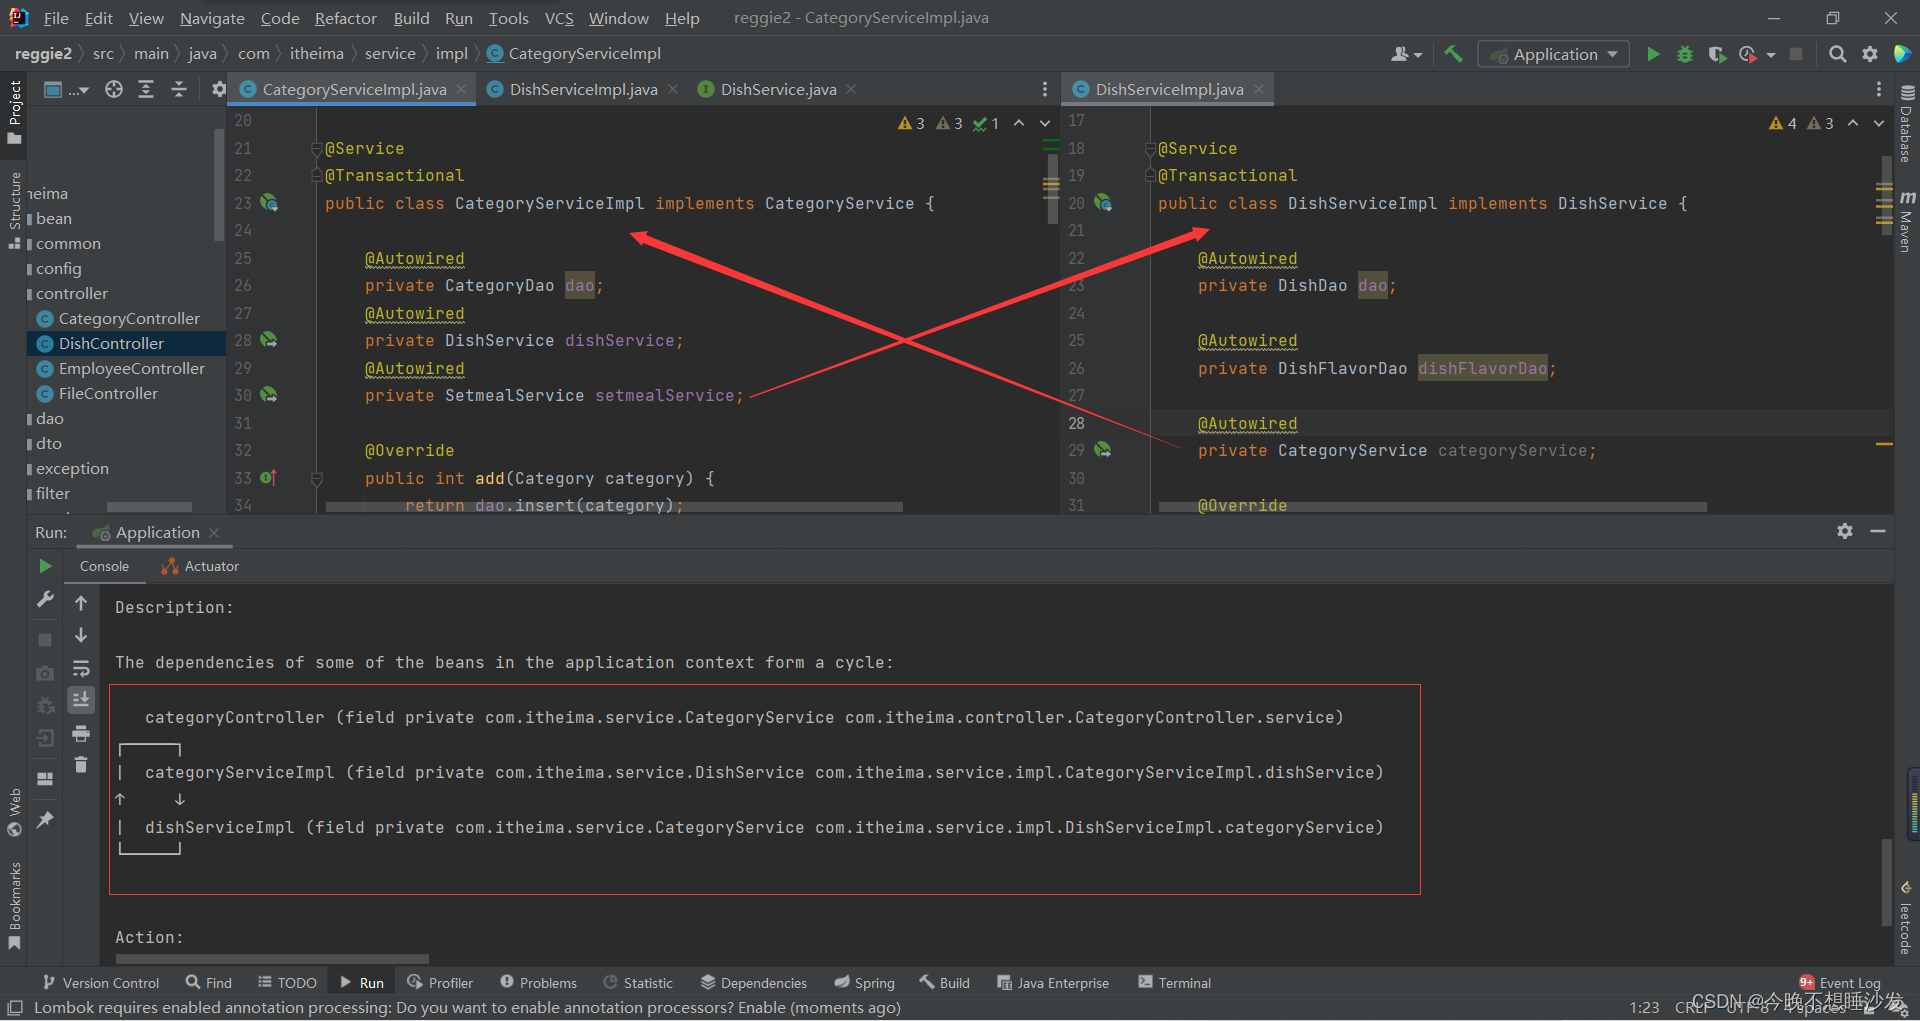This screenshot has width=1920, height=1021.
Task: Open the Dependencies tool window
Action: tap(753, 983)
